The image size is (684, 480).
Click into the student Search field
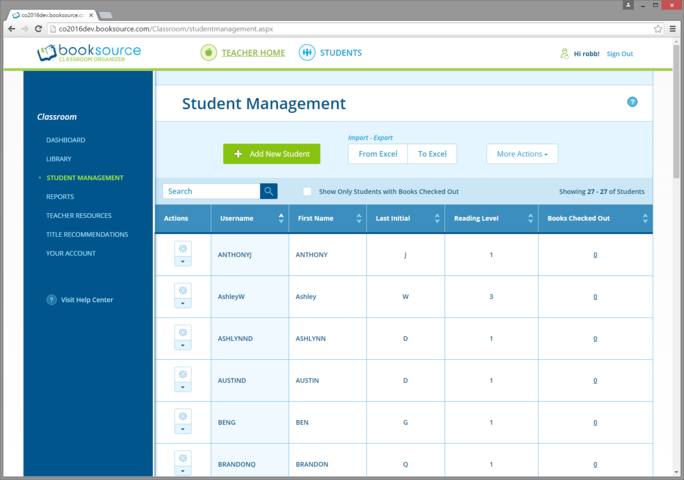pyautogui.click(x=211, y=191)
